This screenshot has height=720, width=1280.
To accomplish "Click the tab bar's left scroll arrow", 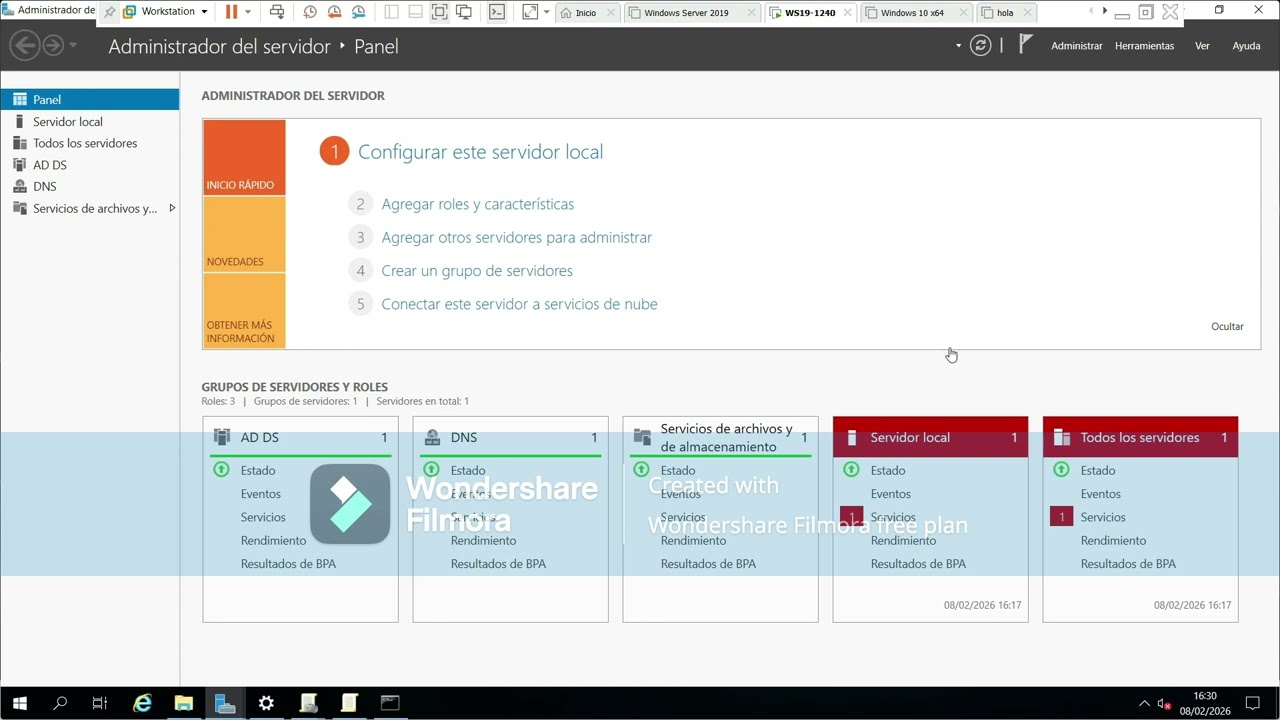I will click(x=1092, y=12).
